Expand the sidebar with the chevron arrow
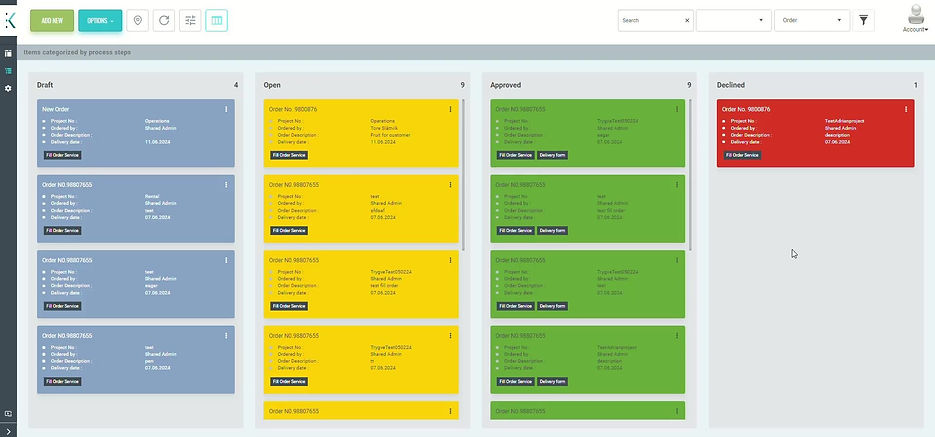 pyautogui.click(x=8, y=430)
